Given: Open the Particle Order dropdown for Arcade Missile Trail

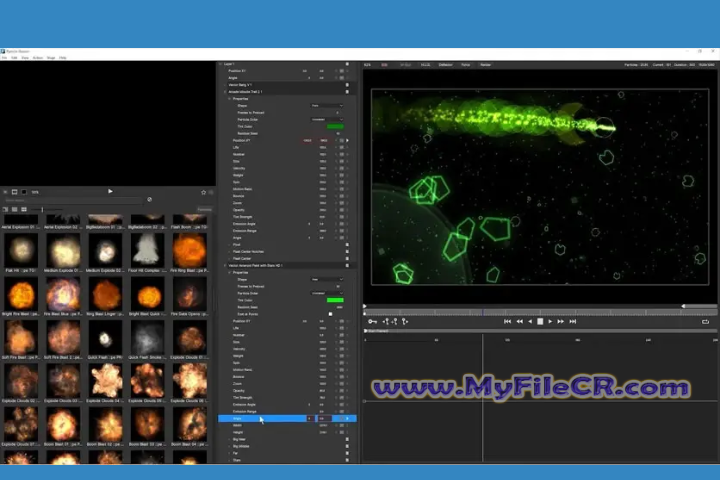Looking at the screenshot, I should pyautogui.click(x=327, y=119).
